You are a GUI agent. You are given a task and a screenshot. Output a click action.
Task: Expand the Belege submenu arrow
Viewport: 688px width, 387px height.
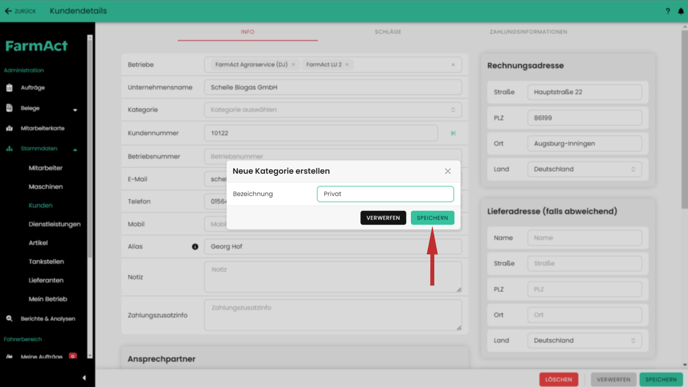[75, 110]
